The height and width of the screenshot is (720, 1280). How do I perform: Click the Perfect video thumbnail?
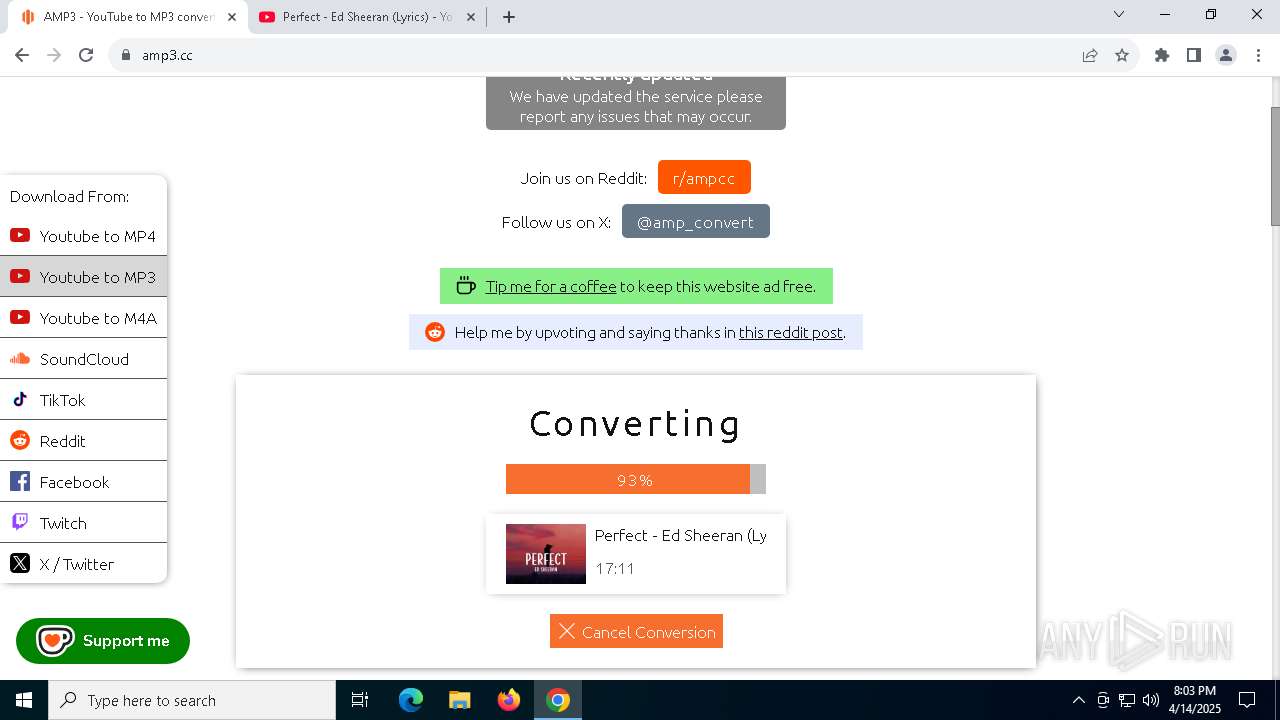tap(546, 554)
